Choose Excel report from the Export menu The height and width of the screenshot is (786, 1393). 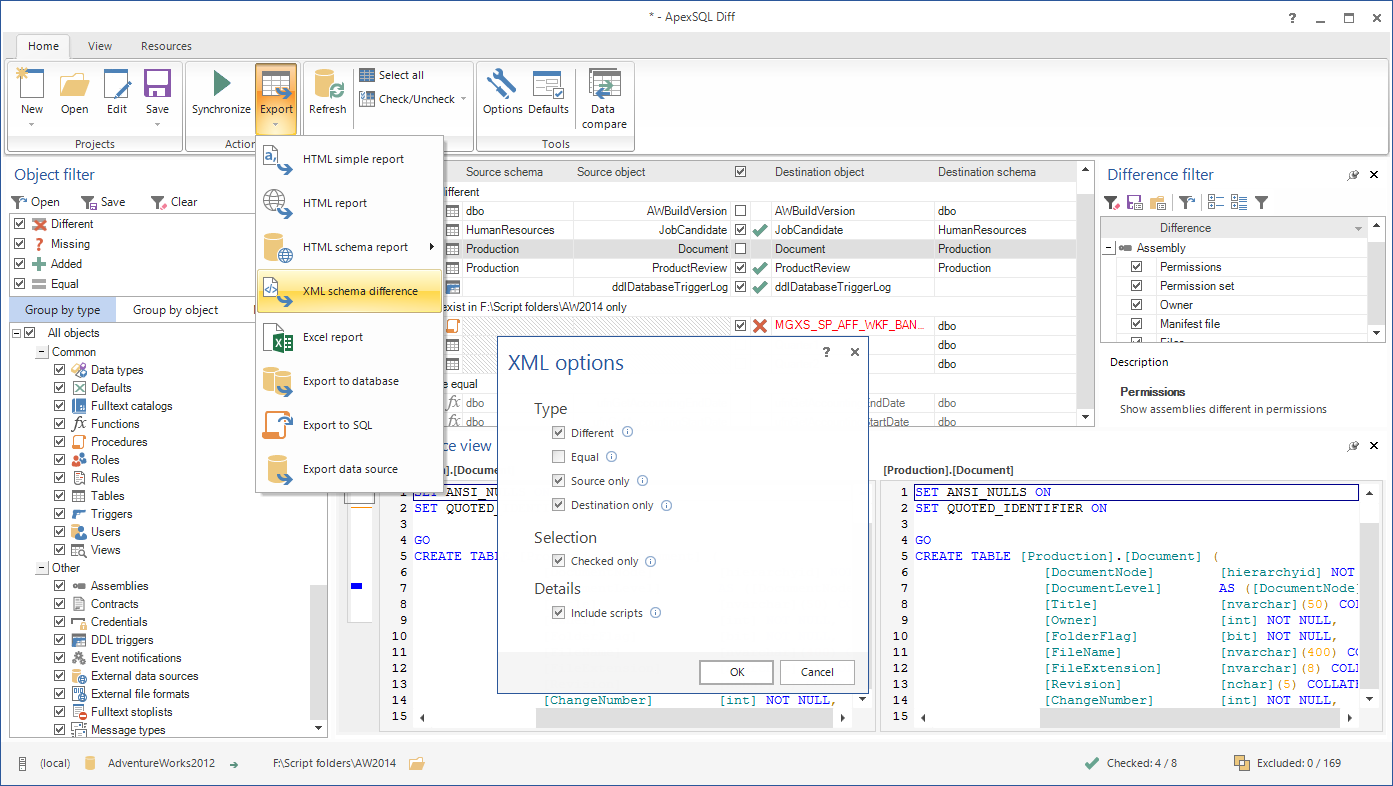334,337
